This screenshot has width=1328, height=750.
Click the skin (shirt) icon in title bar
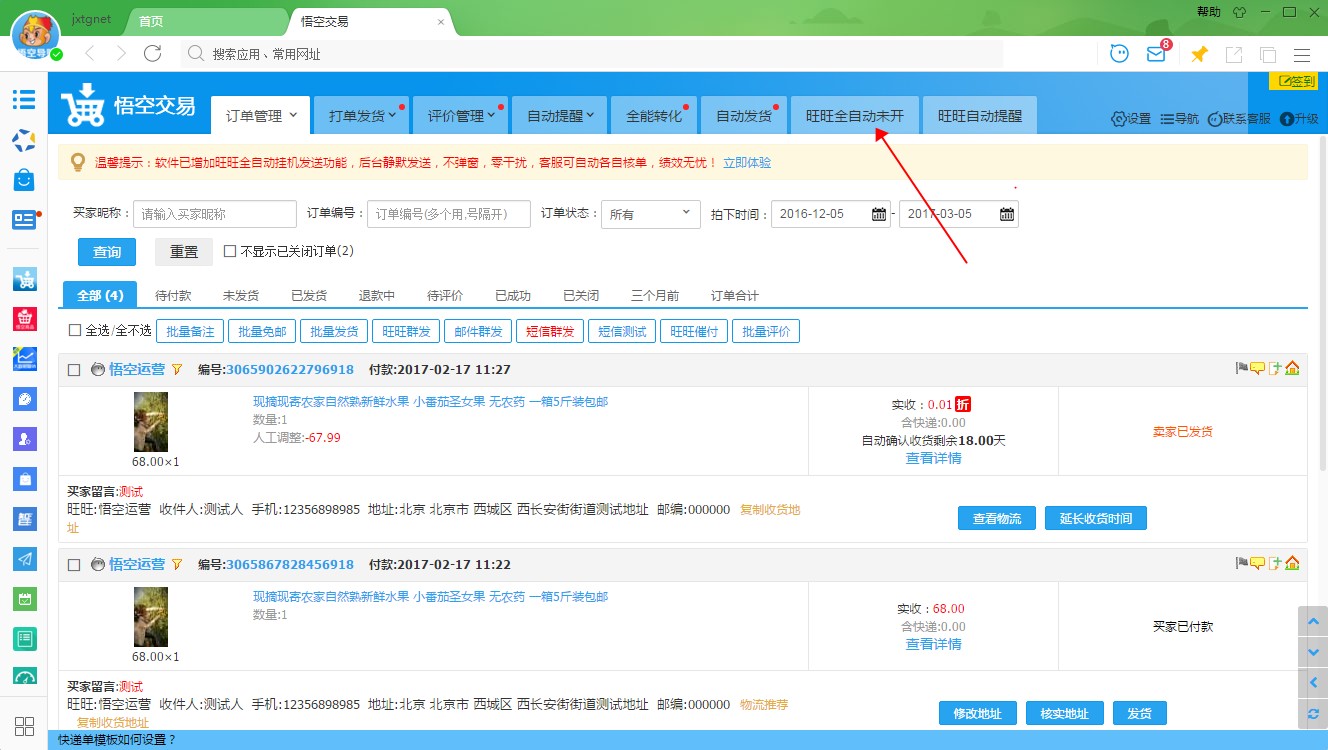(x=1240, y=12)
